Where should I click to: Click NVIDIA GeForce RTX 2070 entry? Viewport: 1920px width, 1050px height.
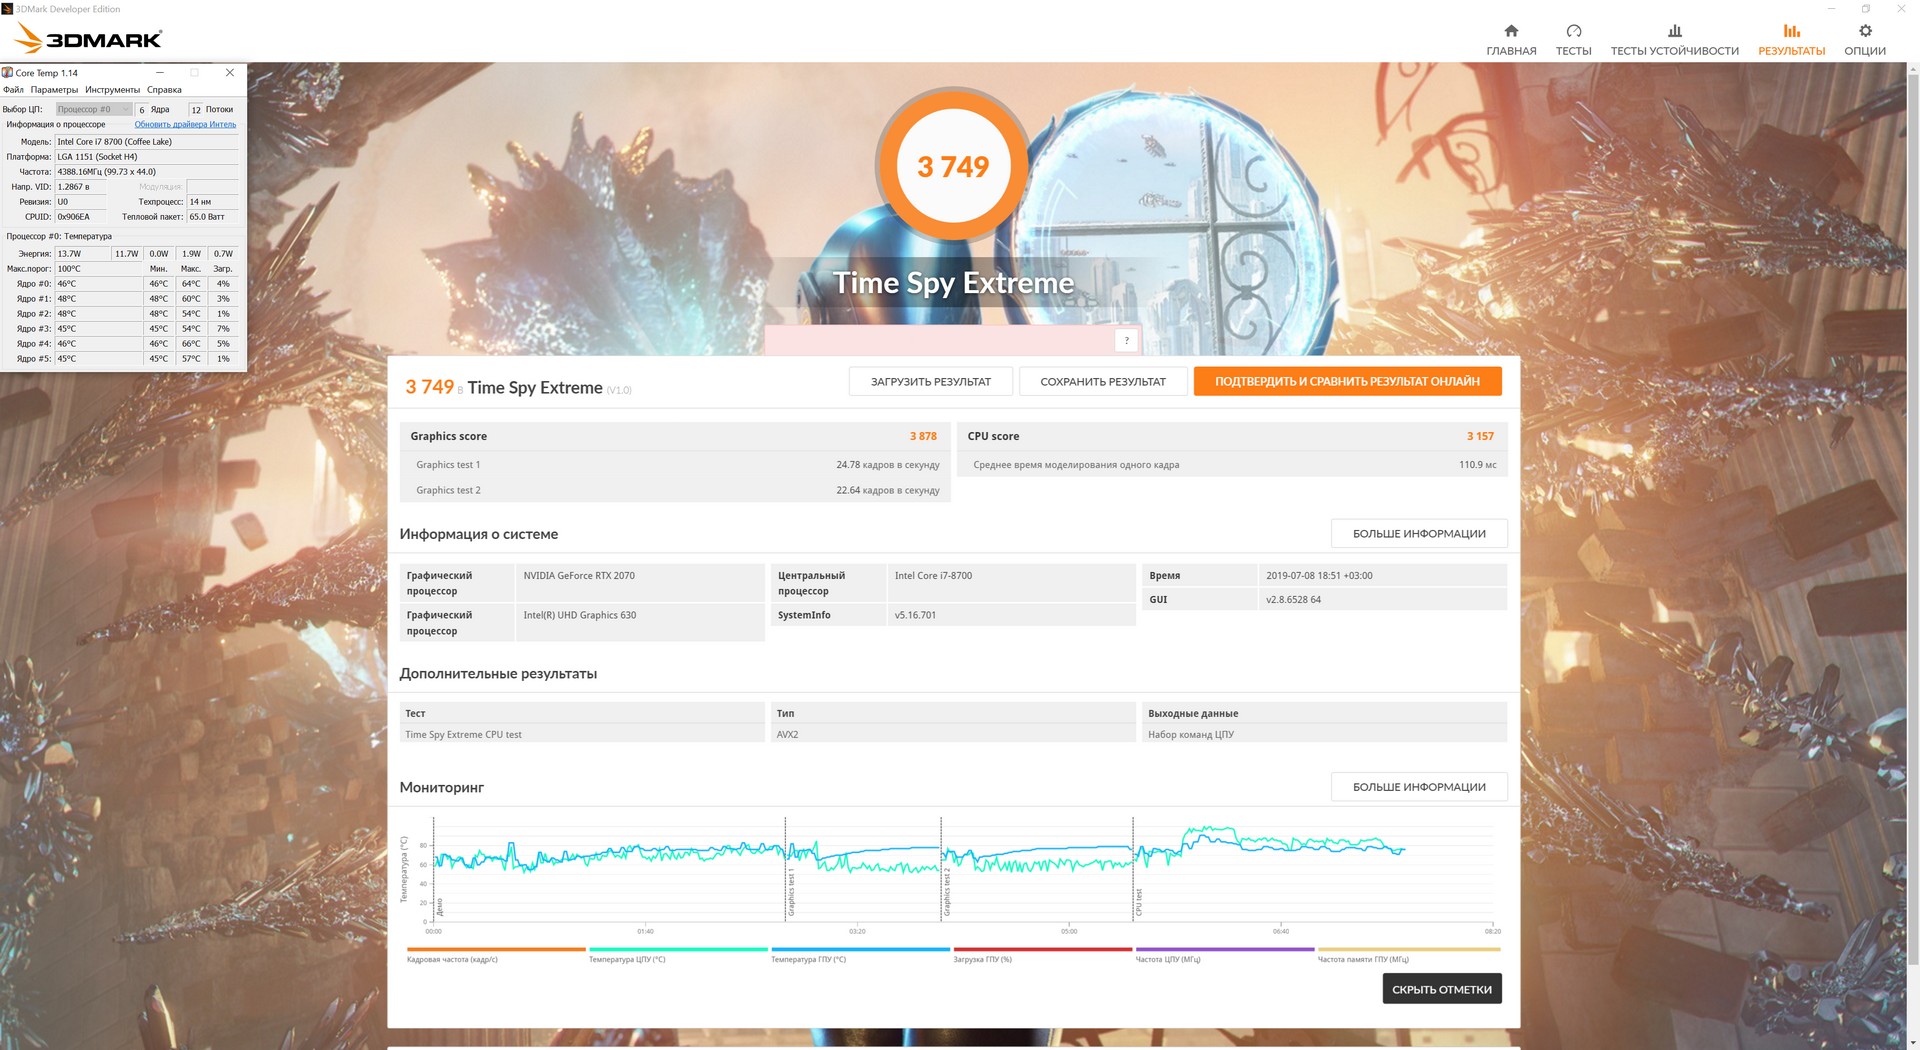pos(579,576)
